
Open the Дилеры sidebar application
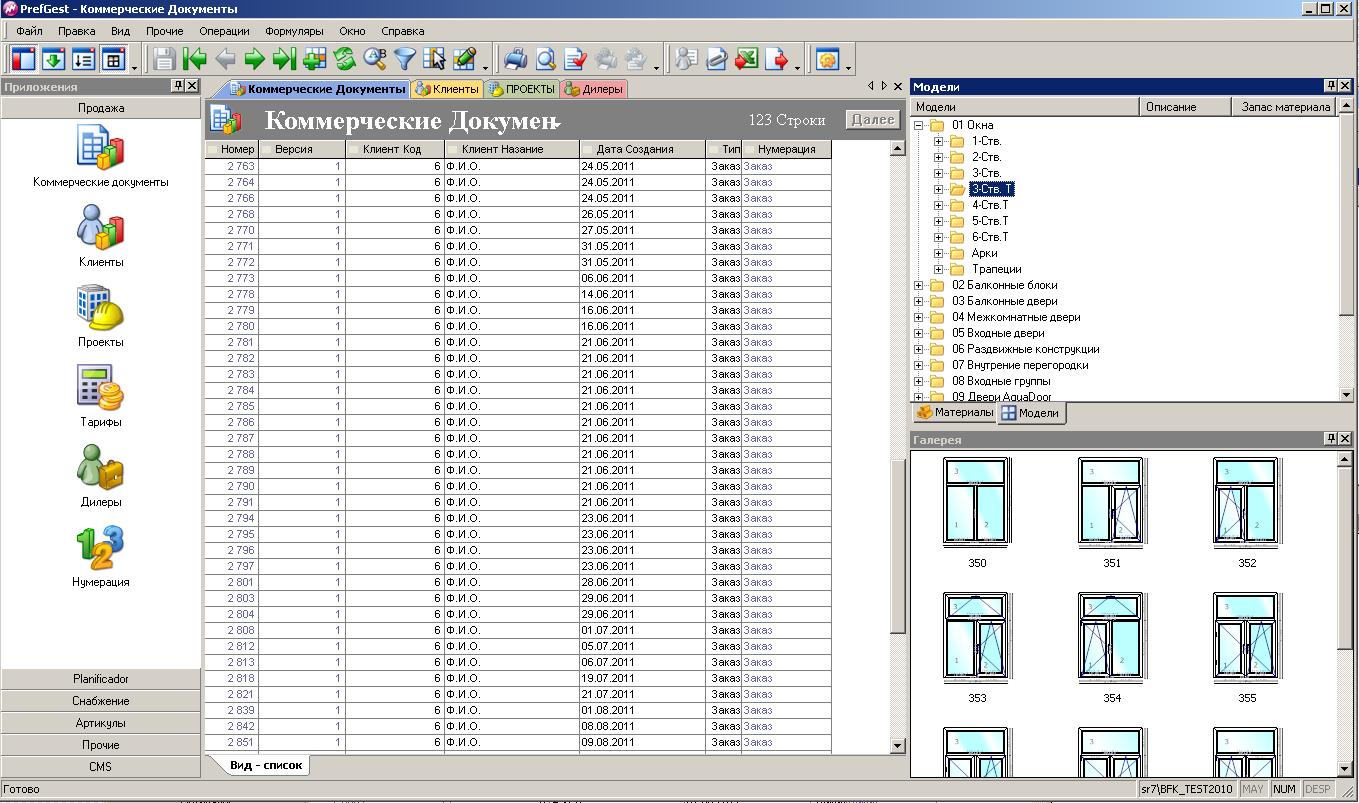tap(100, 477)
